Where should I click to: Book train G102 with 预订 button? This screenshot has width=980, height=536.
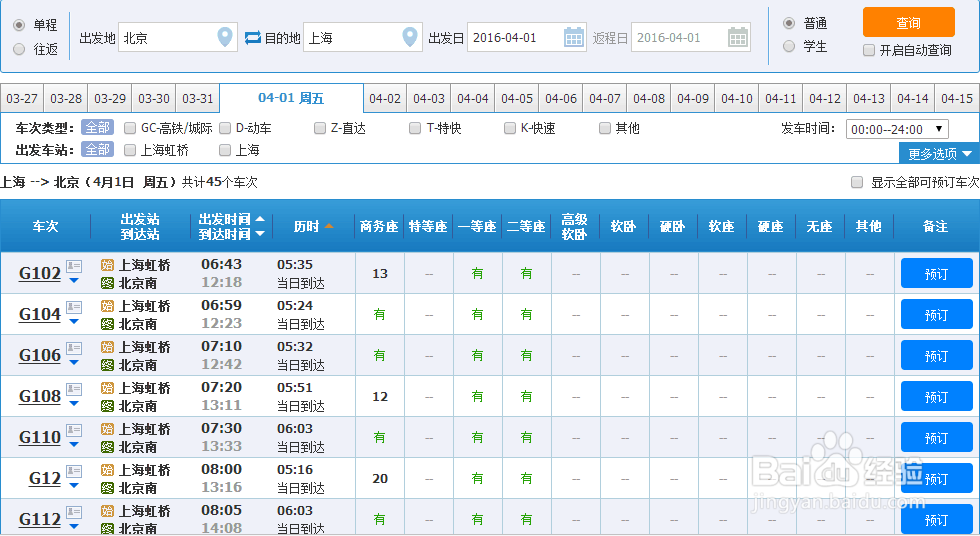coord(936,274)
